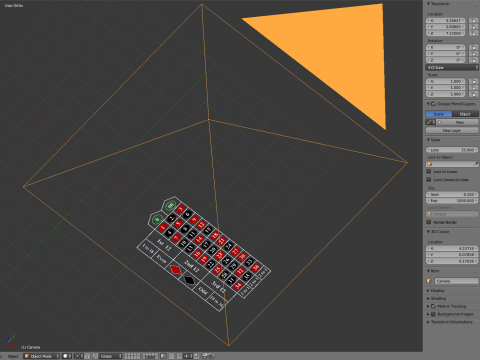The width and height of the screenshot is (480, 360).
Task: Toggle the Grease Pencil Layers checkbox
Action: [433, 104]
